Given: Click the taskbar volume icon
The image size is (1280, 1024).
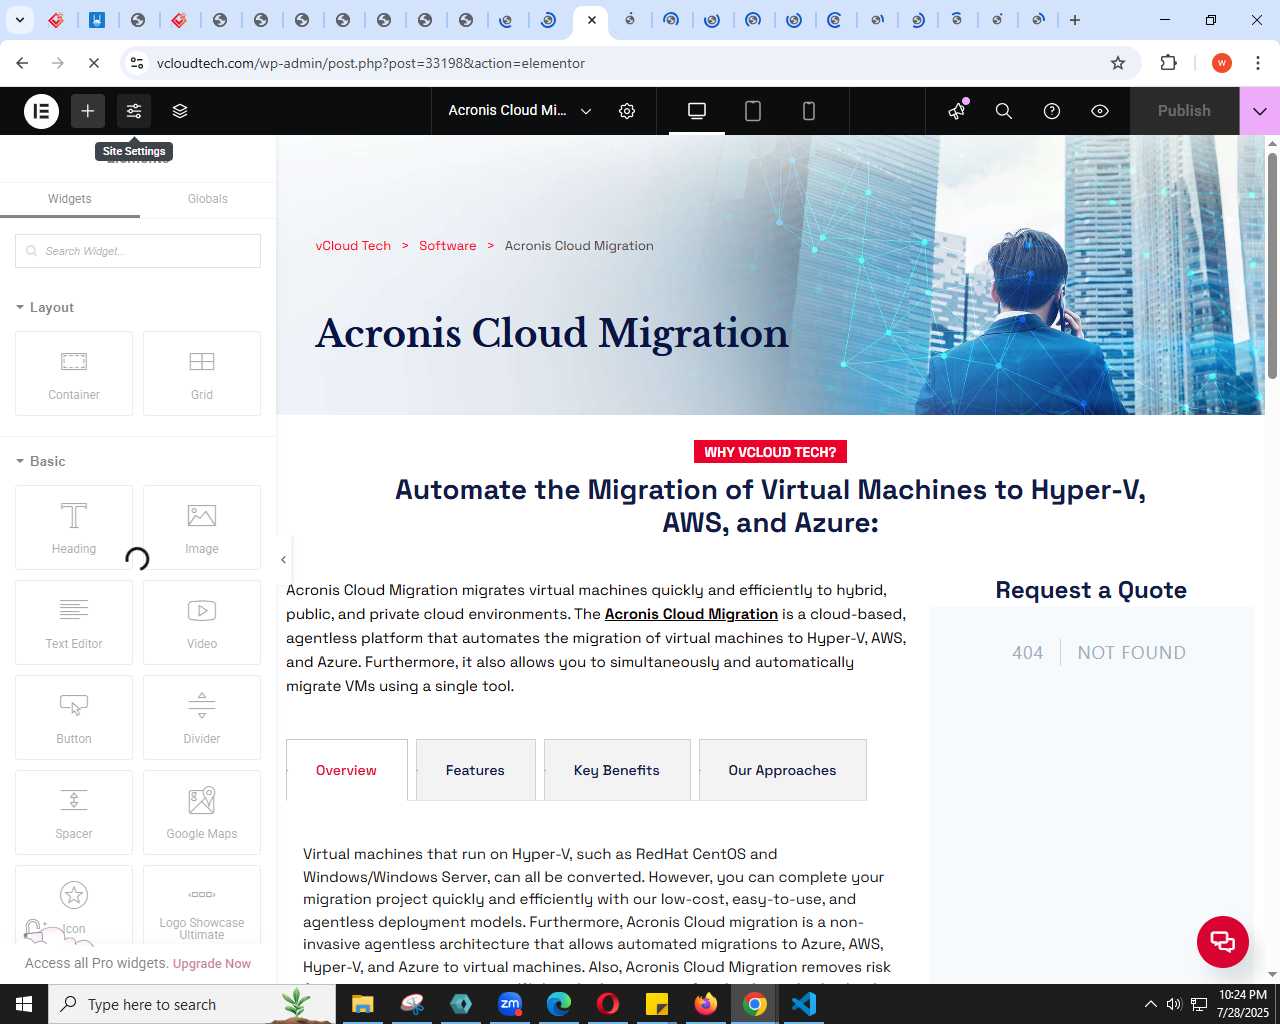Looking at the screenshot, I should pos(1174,1004).
